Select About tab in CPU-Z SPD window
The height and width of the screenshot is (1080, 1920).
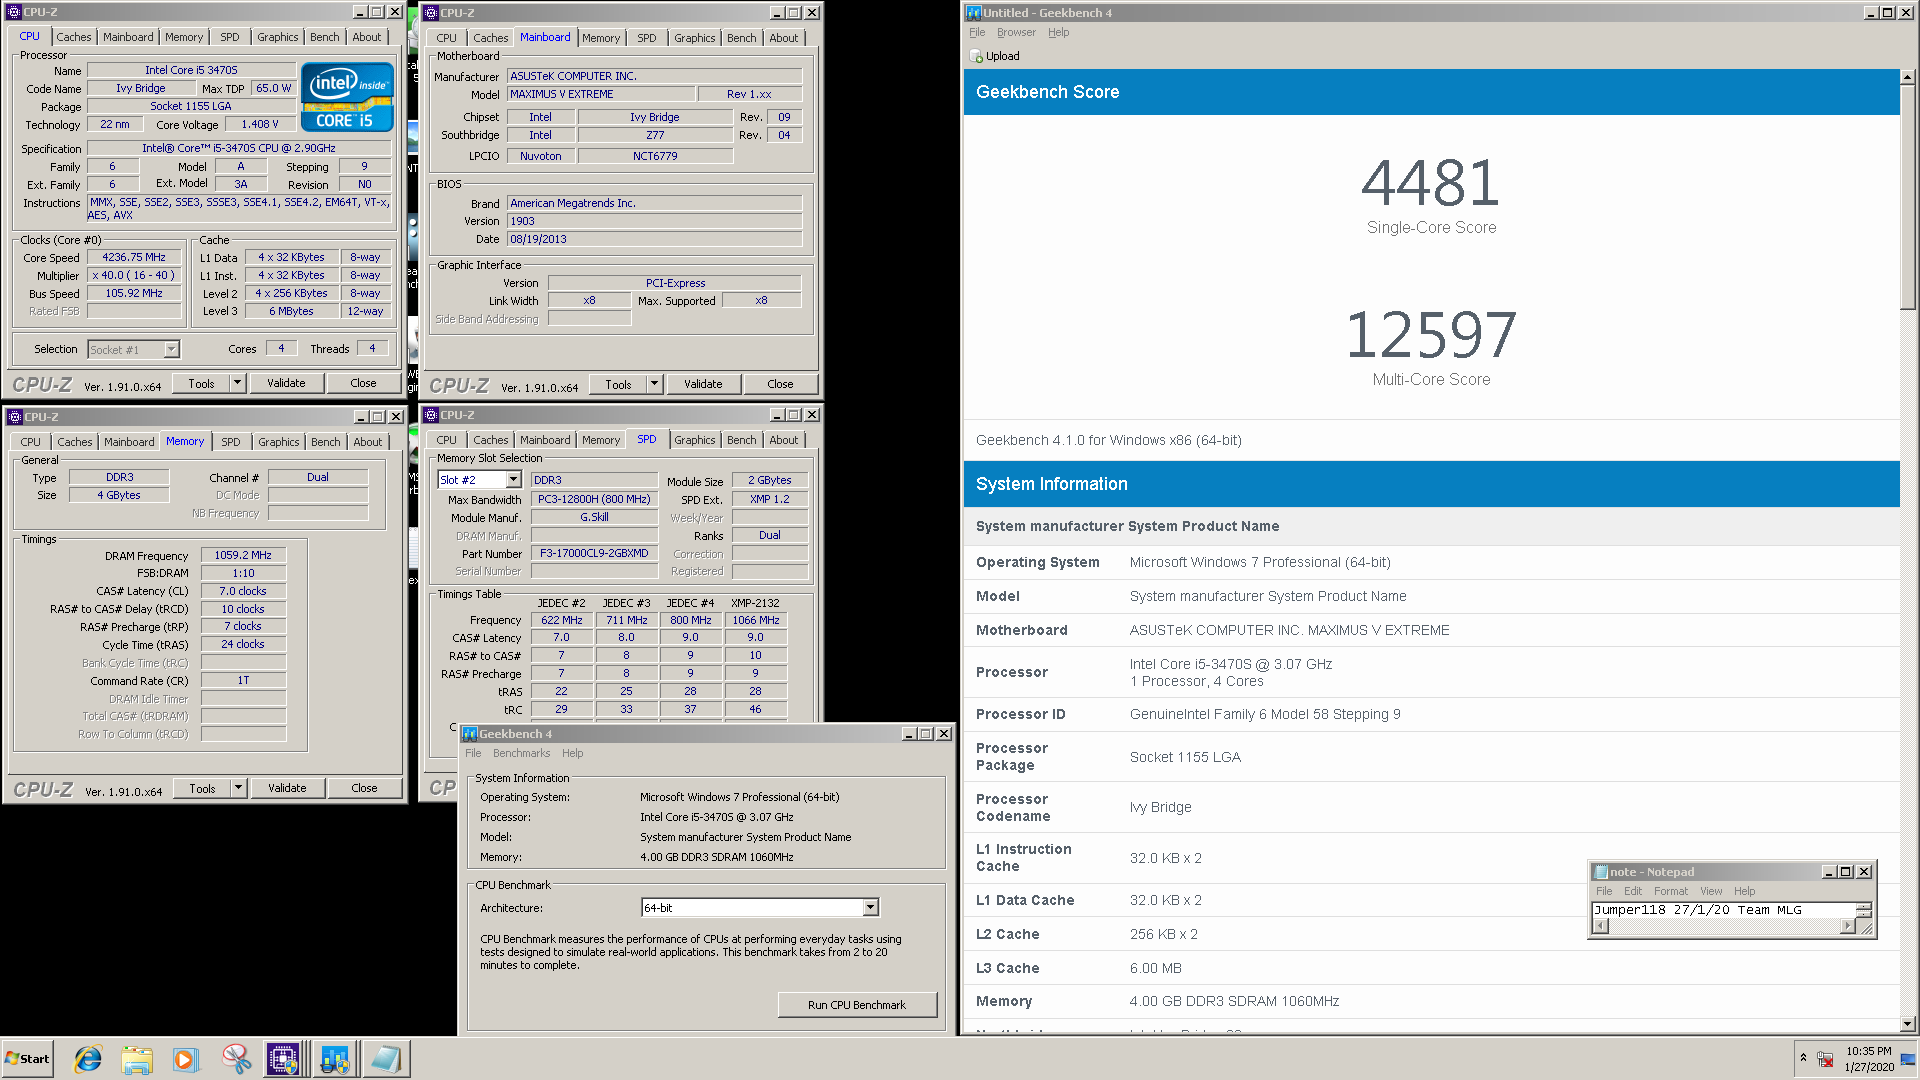[x=784, y=440]
